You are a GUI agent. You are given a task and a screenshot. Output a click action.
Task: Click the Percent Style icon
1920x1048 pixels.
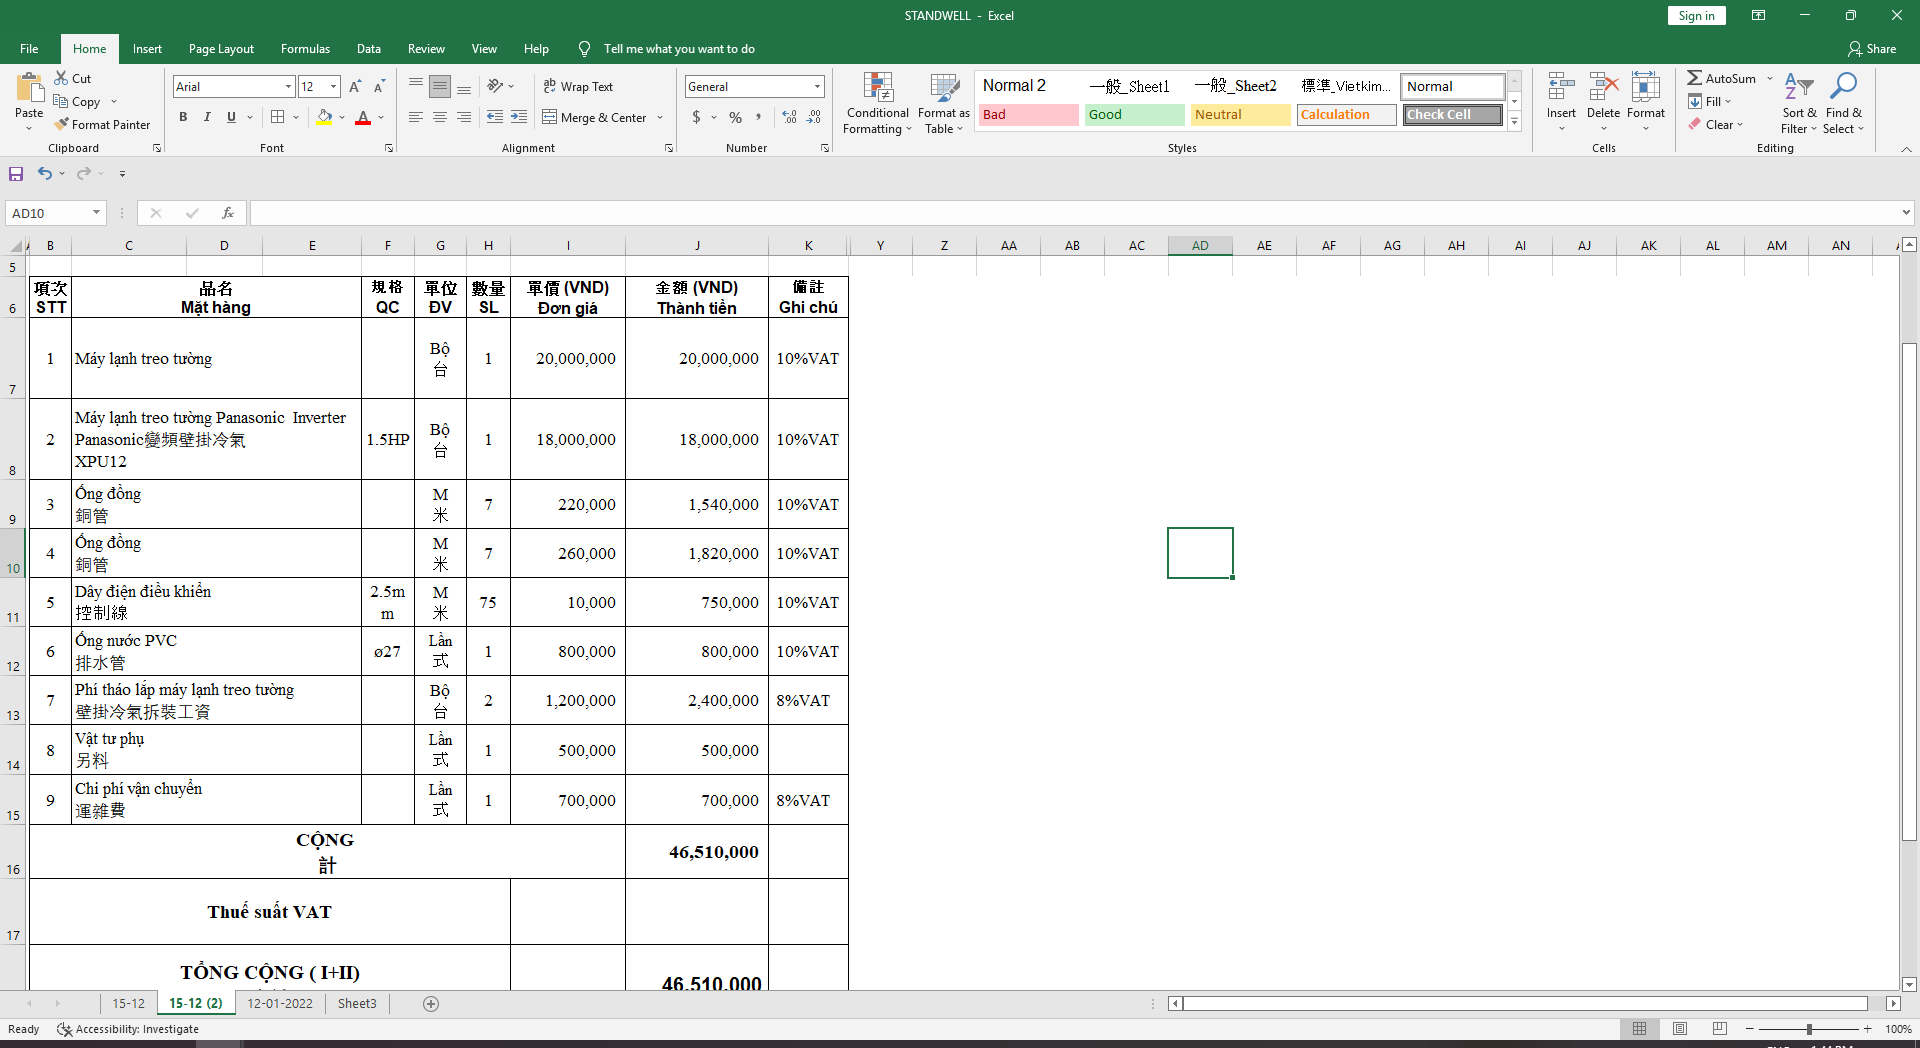736,117
